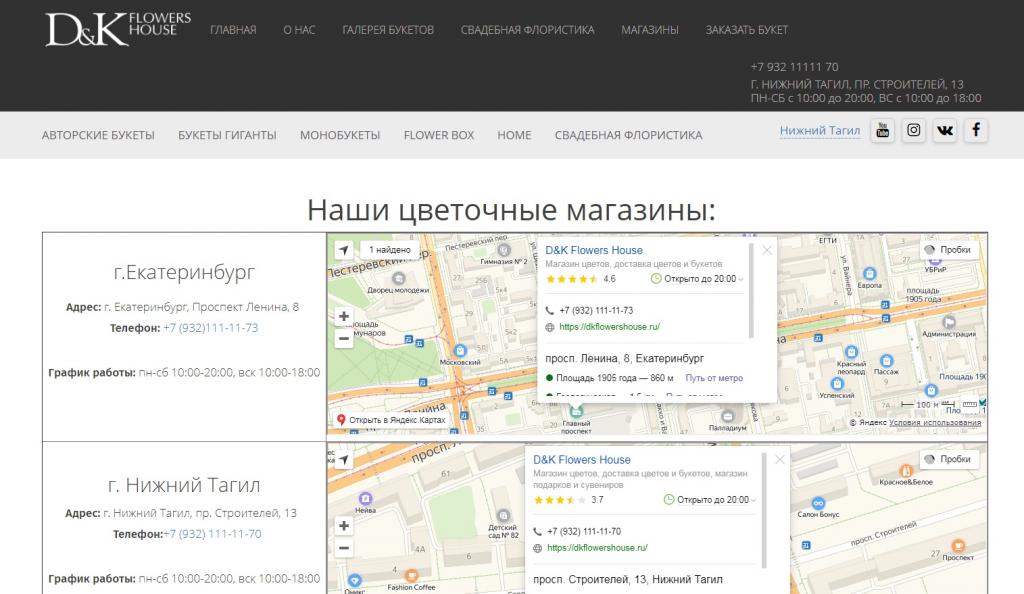Click Nizhny Tagil phone link +7 (932) 111-11-70

pos(212,534)
